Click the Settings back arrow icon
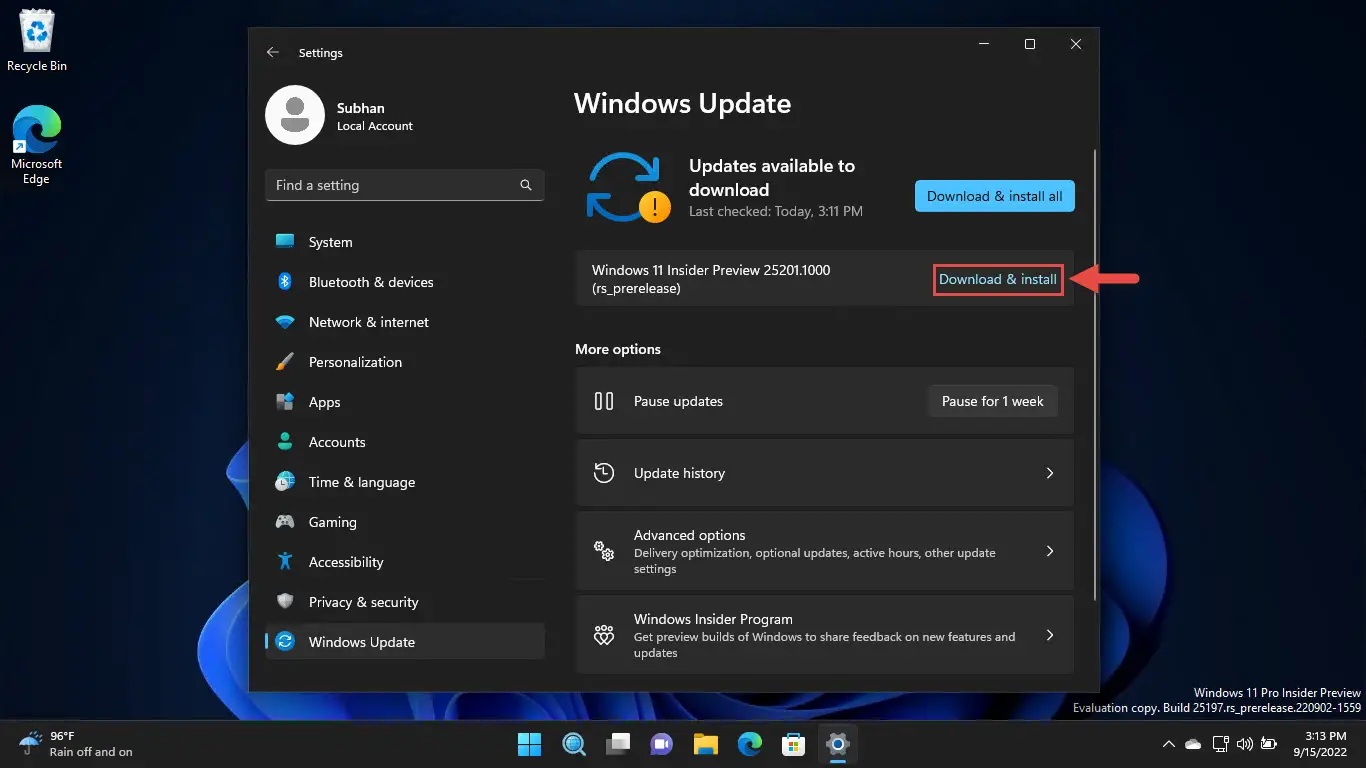The image size is (1366, 768). point(272,52)
